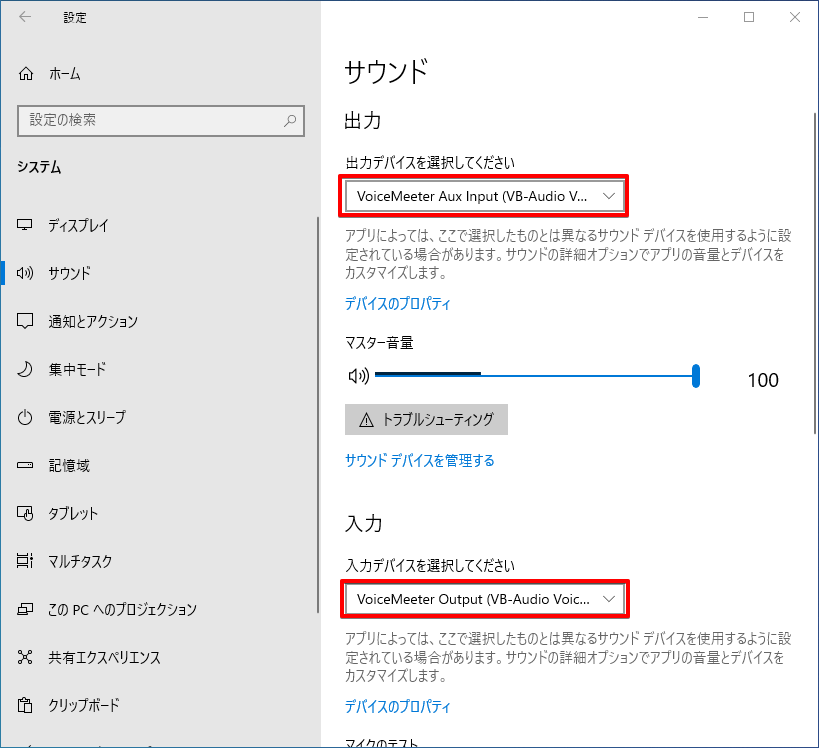Click the 設定の検索 search field
This screenshot has width=819, height=748.
click(x=161, y=120)
